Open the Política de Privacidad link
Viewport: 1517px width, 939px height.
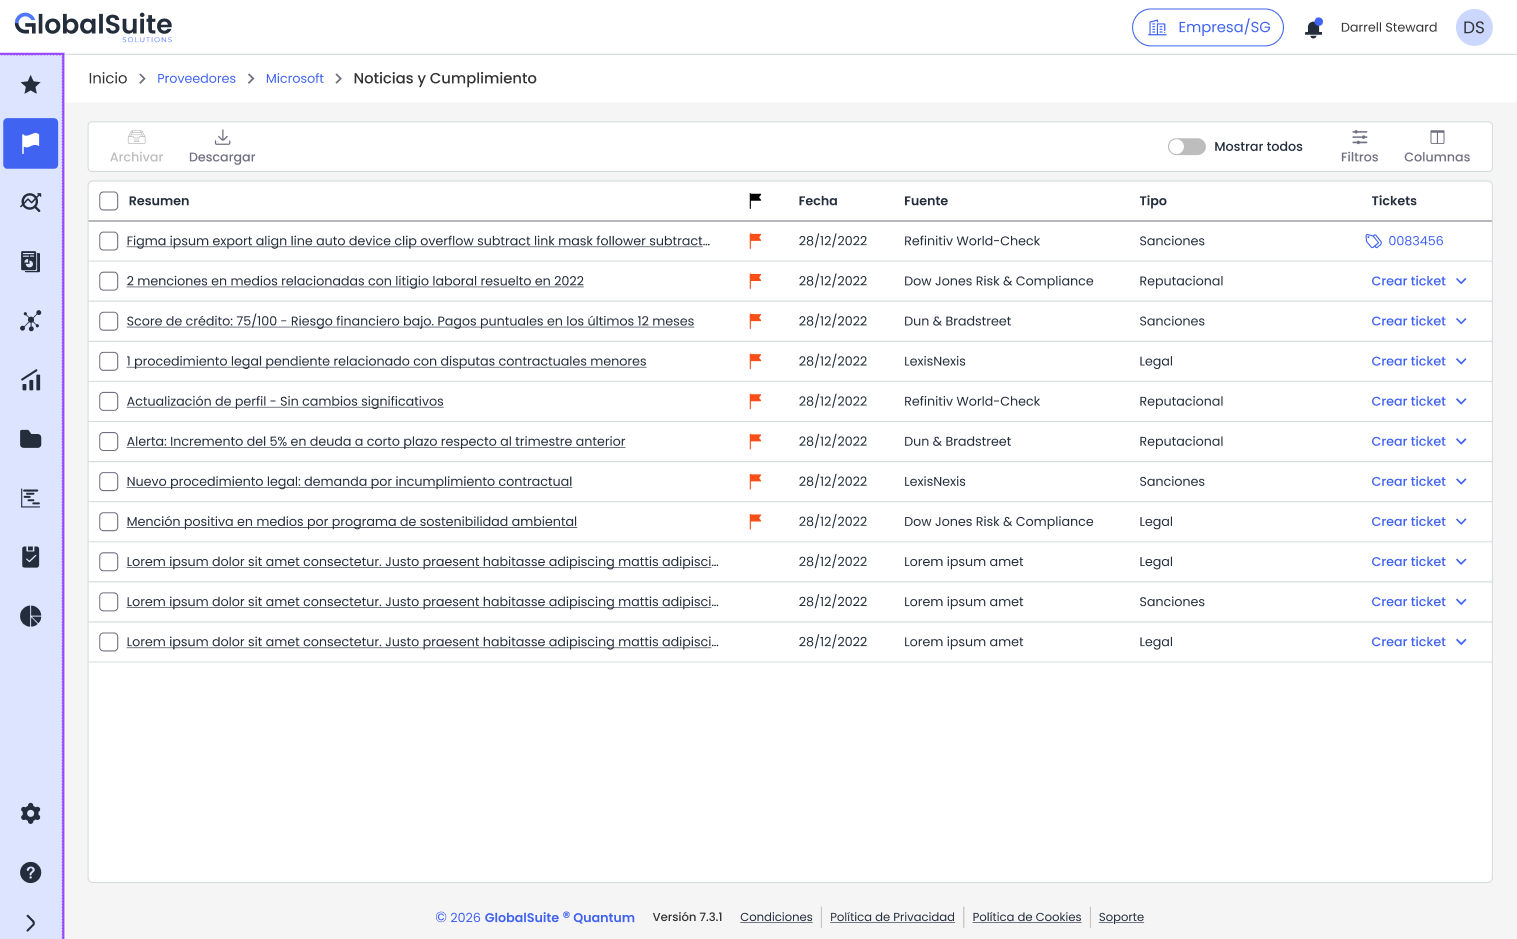[892, 917]
